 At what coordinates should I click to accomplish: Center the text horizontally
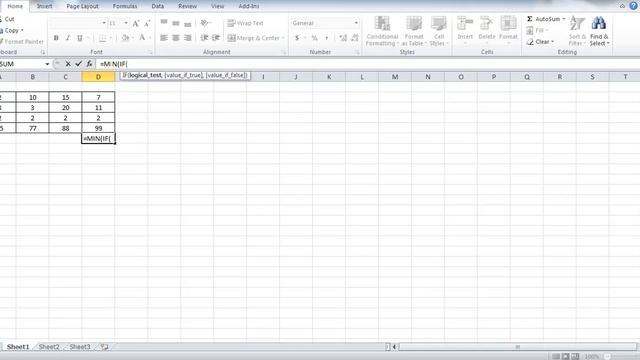coord(176,38)
